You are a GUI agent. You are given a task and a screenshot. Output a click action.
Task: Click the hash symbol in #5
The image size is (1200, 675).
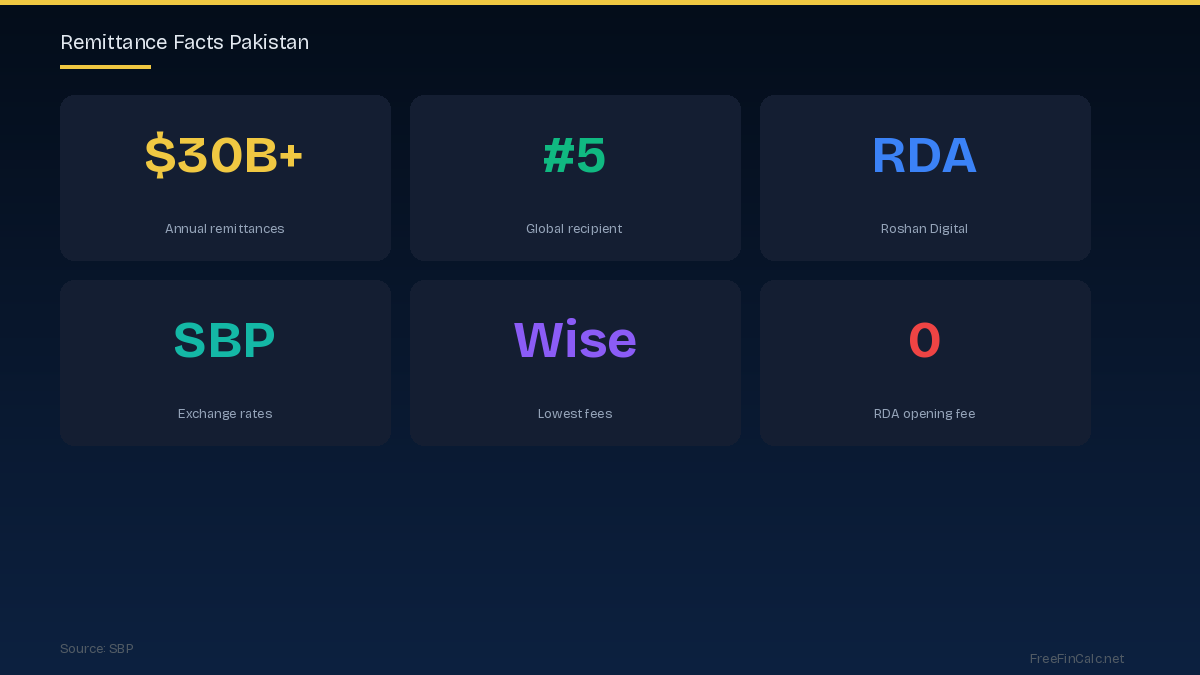[x=558, y=156]
